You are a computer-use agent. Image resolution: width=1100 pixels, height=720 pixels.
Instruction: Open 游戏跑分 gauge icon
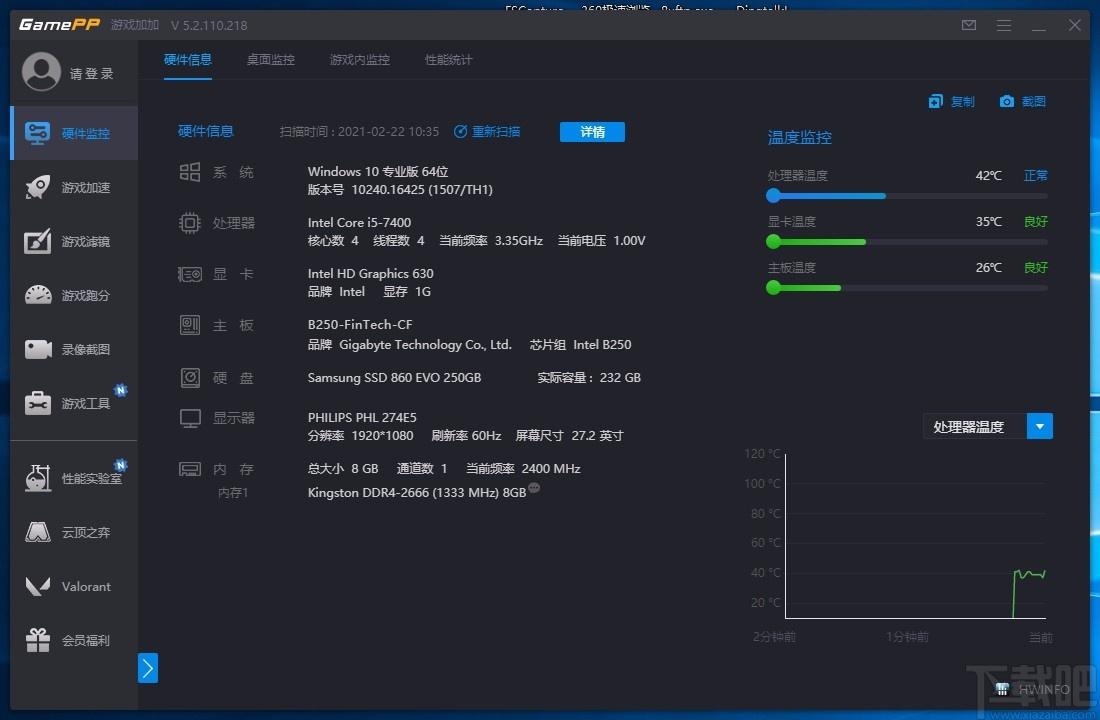(x=38, y=295)
